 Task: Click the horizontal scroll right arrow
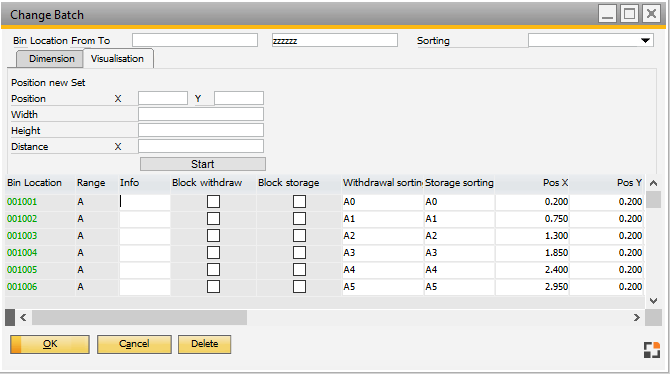click(637, 318)
